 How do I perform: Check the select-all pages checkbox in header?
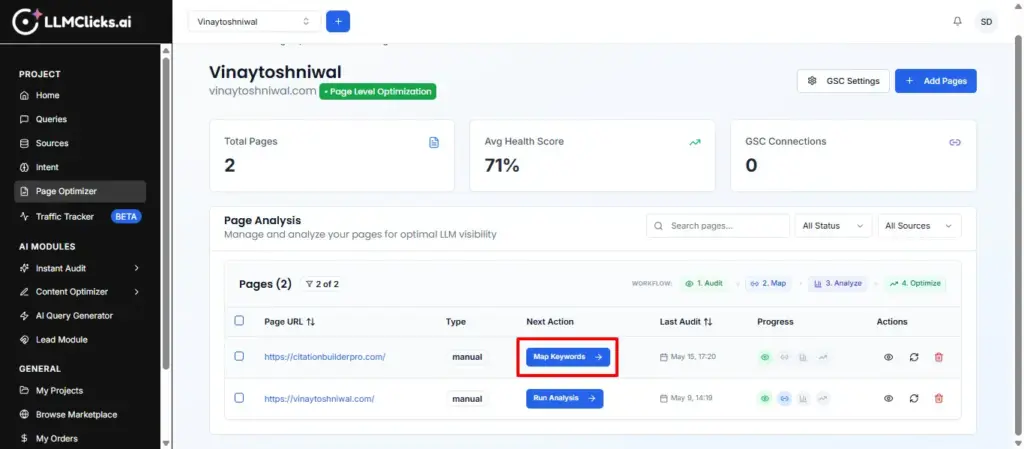point(239,320)
